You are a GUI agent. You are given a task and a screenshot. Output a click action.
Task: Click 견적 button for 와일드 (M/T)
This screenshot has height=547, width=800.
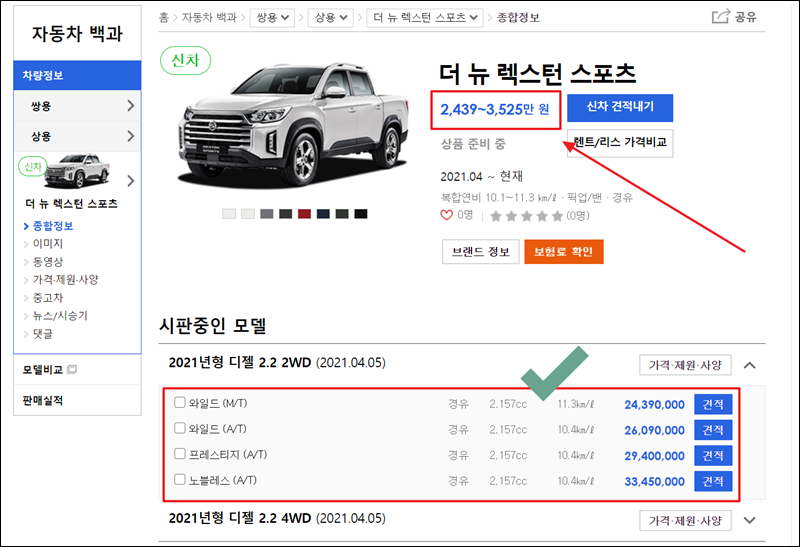[713, 404]
